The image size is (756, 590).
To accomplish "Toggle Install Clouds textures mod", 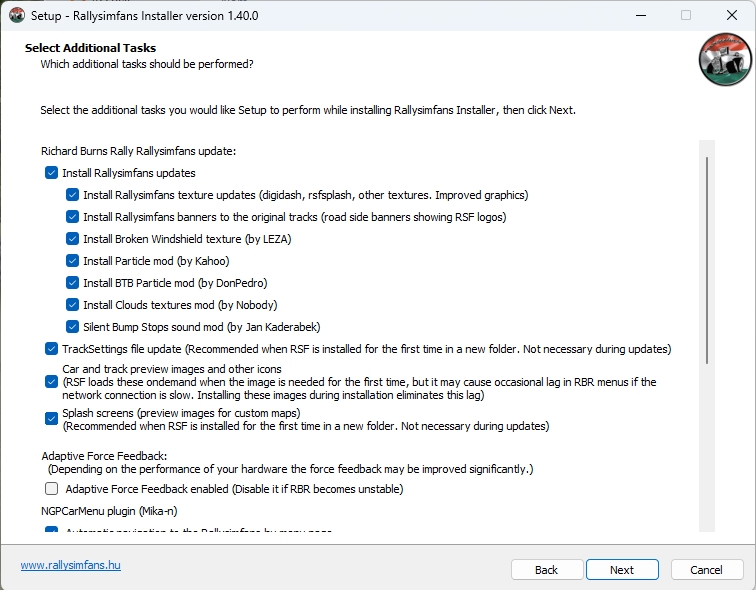I will [73, 305].
